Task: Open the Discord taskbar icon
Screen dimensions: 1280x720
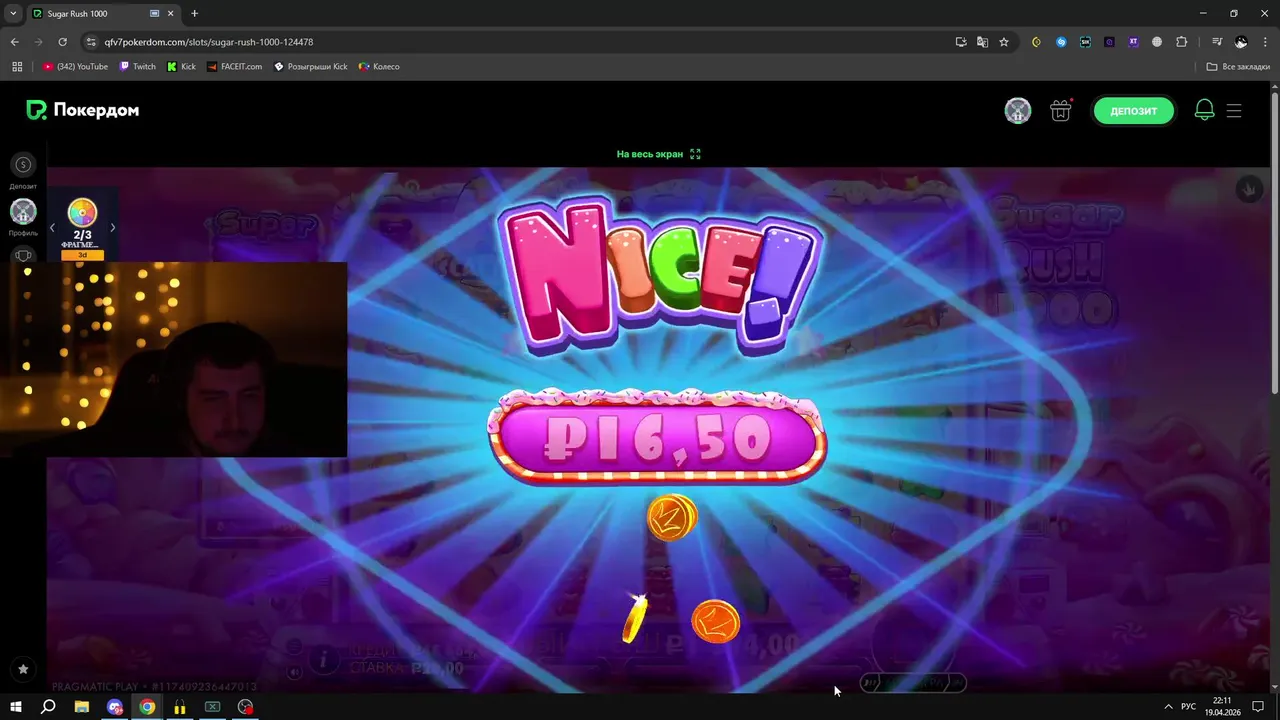Action: (115, 707)
